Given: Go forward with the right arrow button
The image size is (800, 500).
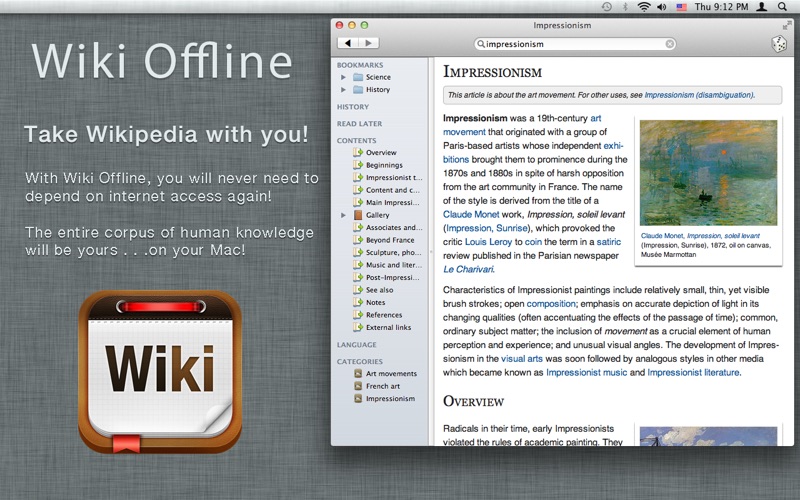Looking at the screenshot, I should (368, 43).
